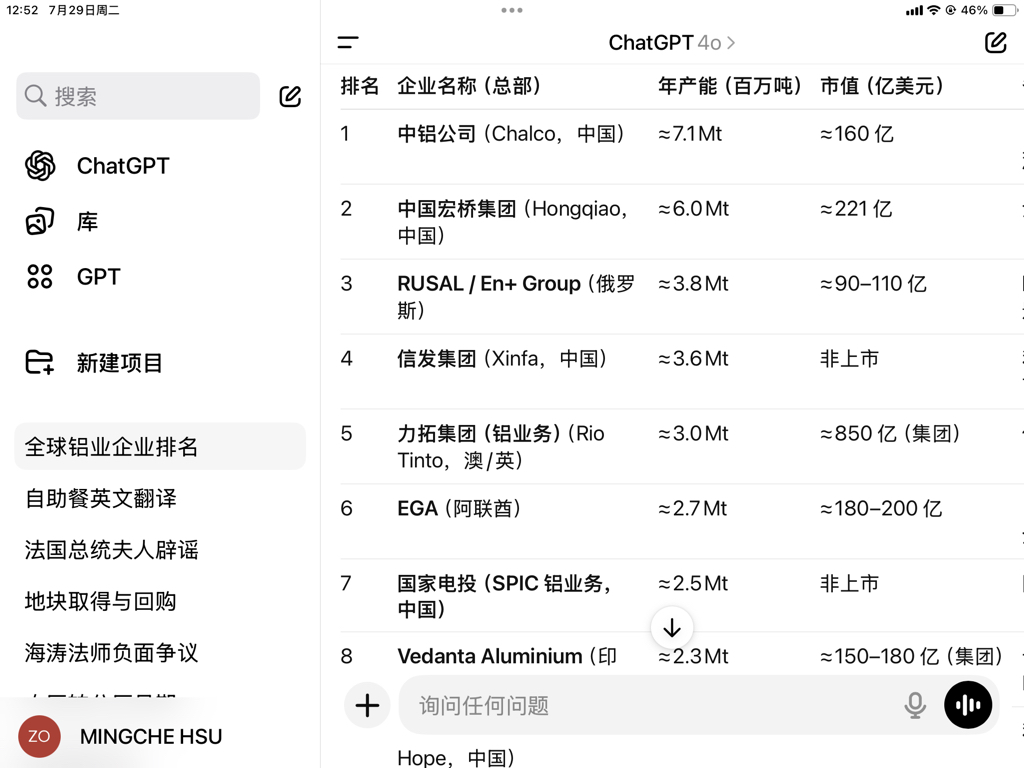Click the 新建项目 folder-plus icon
This screenshot has width=1024, height=768.
(40, 362)
